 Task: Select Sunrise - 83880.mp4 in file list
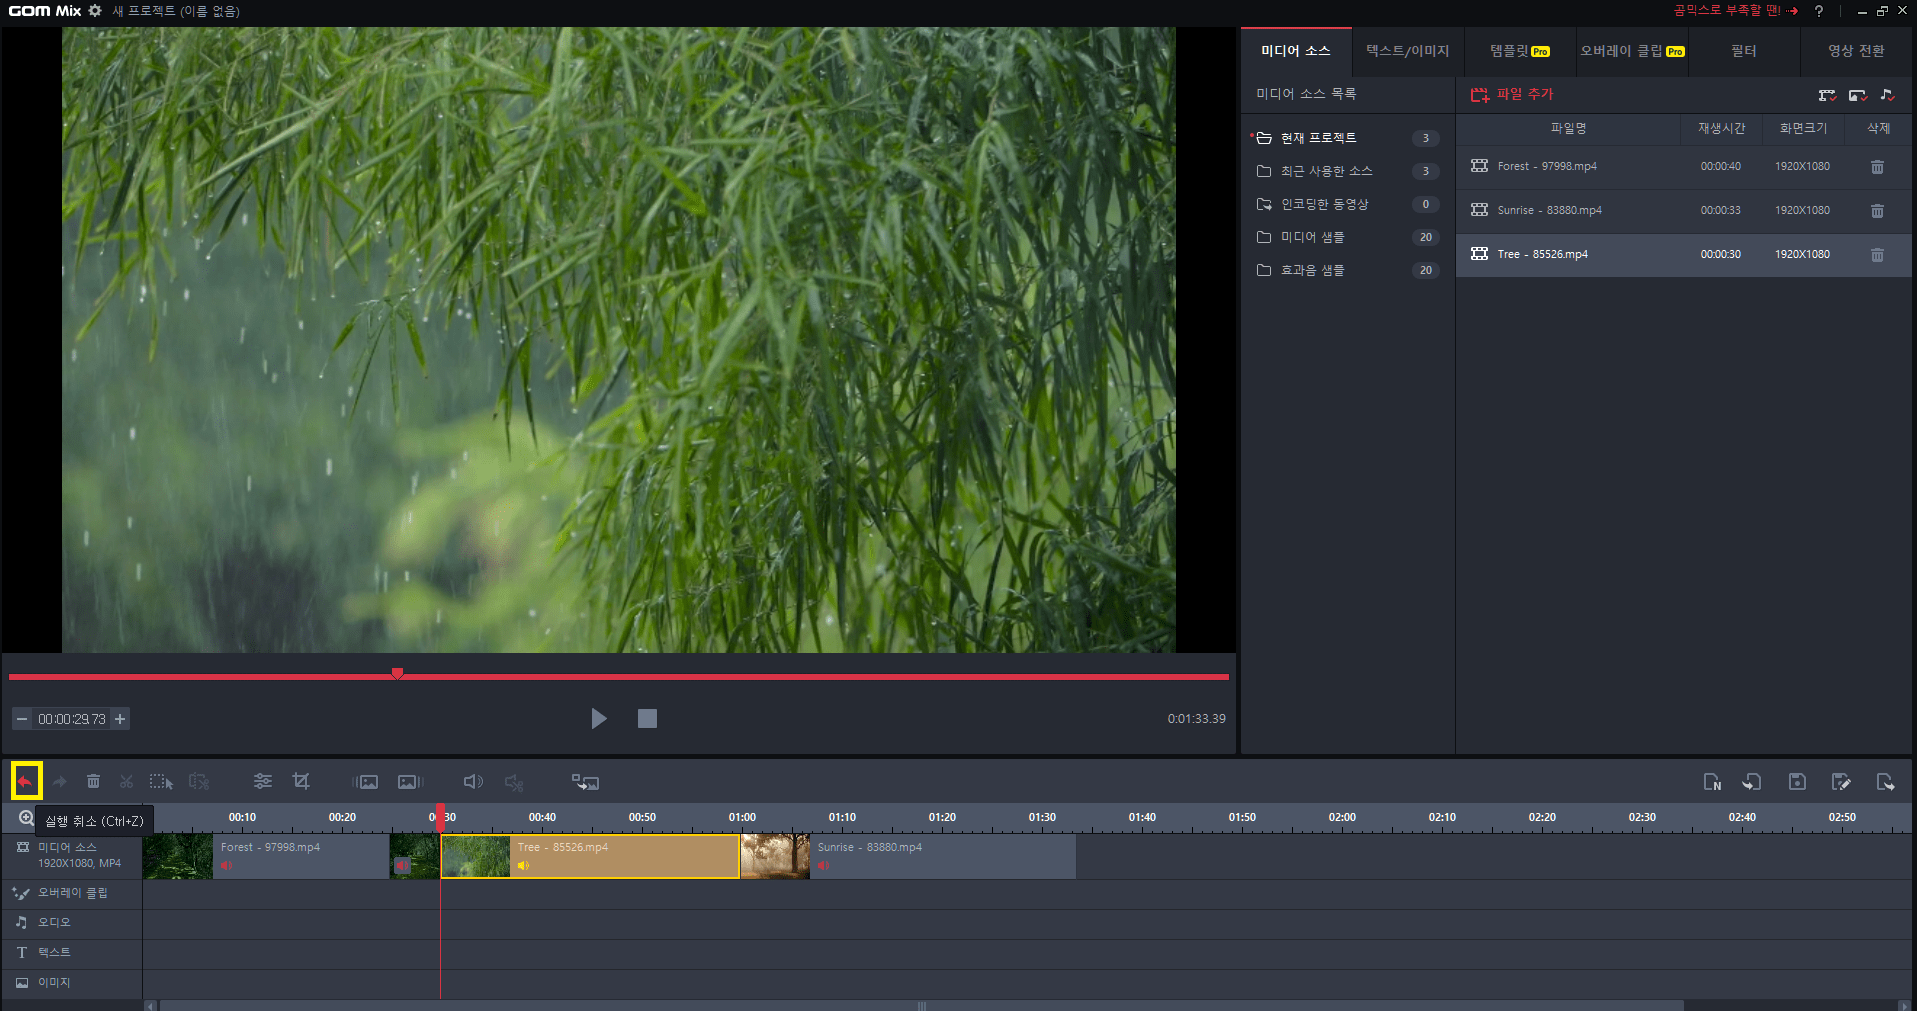pyautogui.click(x=1684, y=211)
